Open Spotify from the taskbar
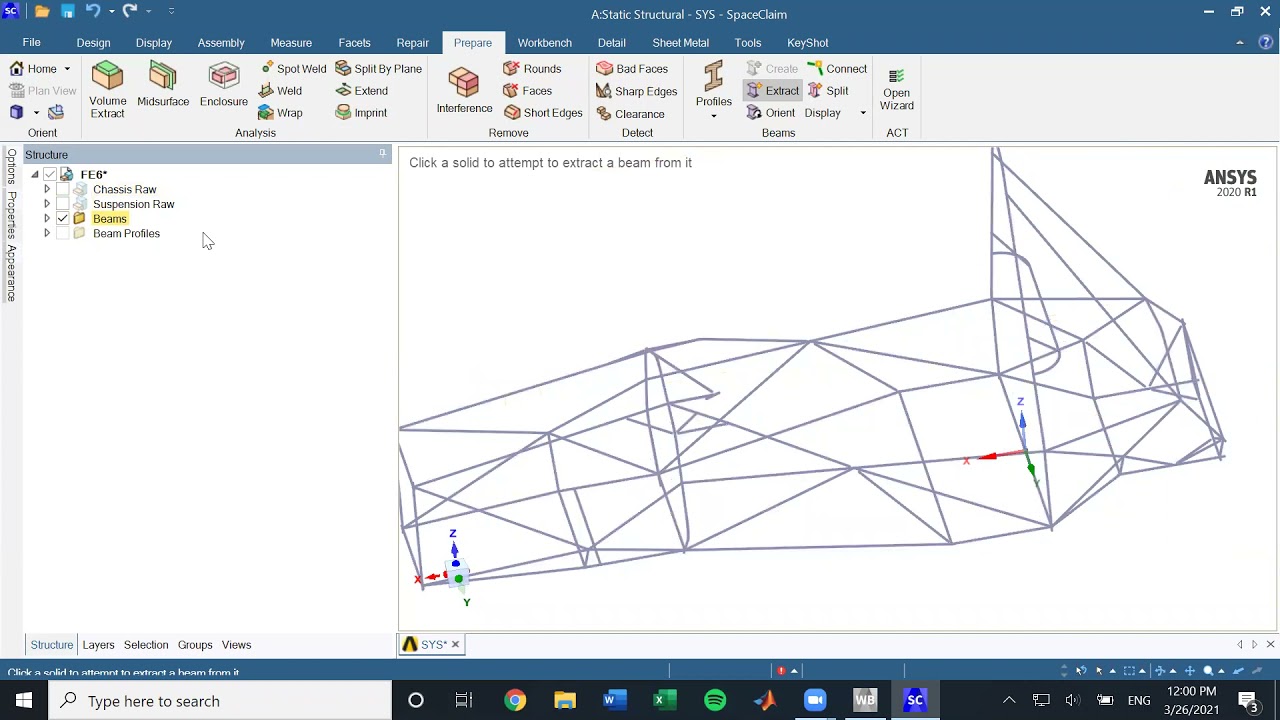1280x720 pixels. [x=715, y=701]
